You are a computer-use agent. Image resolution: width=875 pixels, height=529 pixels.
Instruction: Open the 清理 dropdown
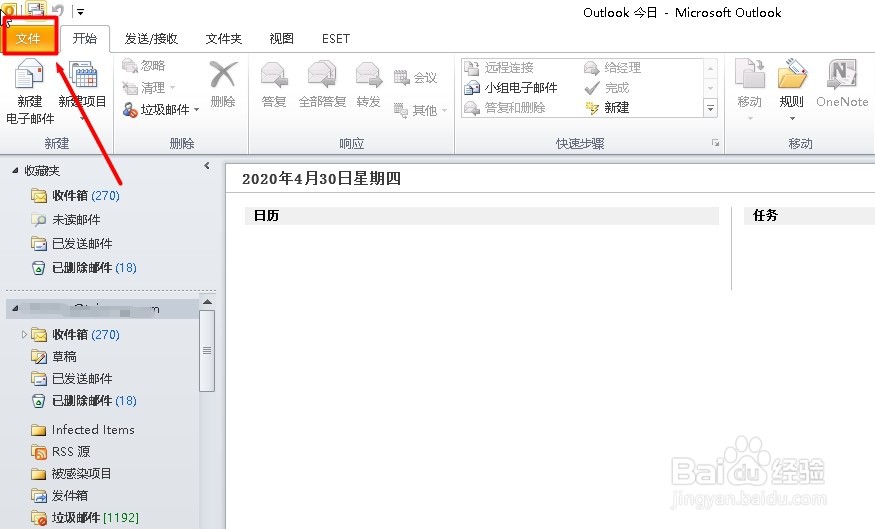point(148,88)
